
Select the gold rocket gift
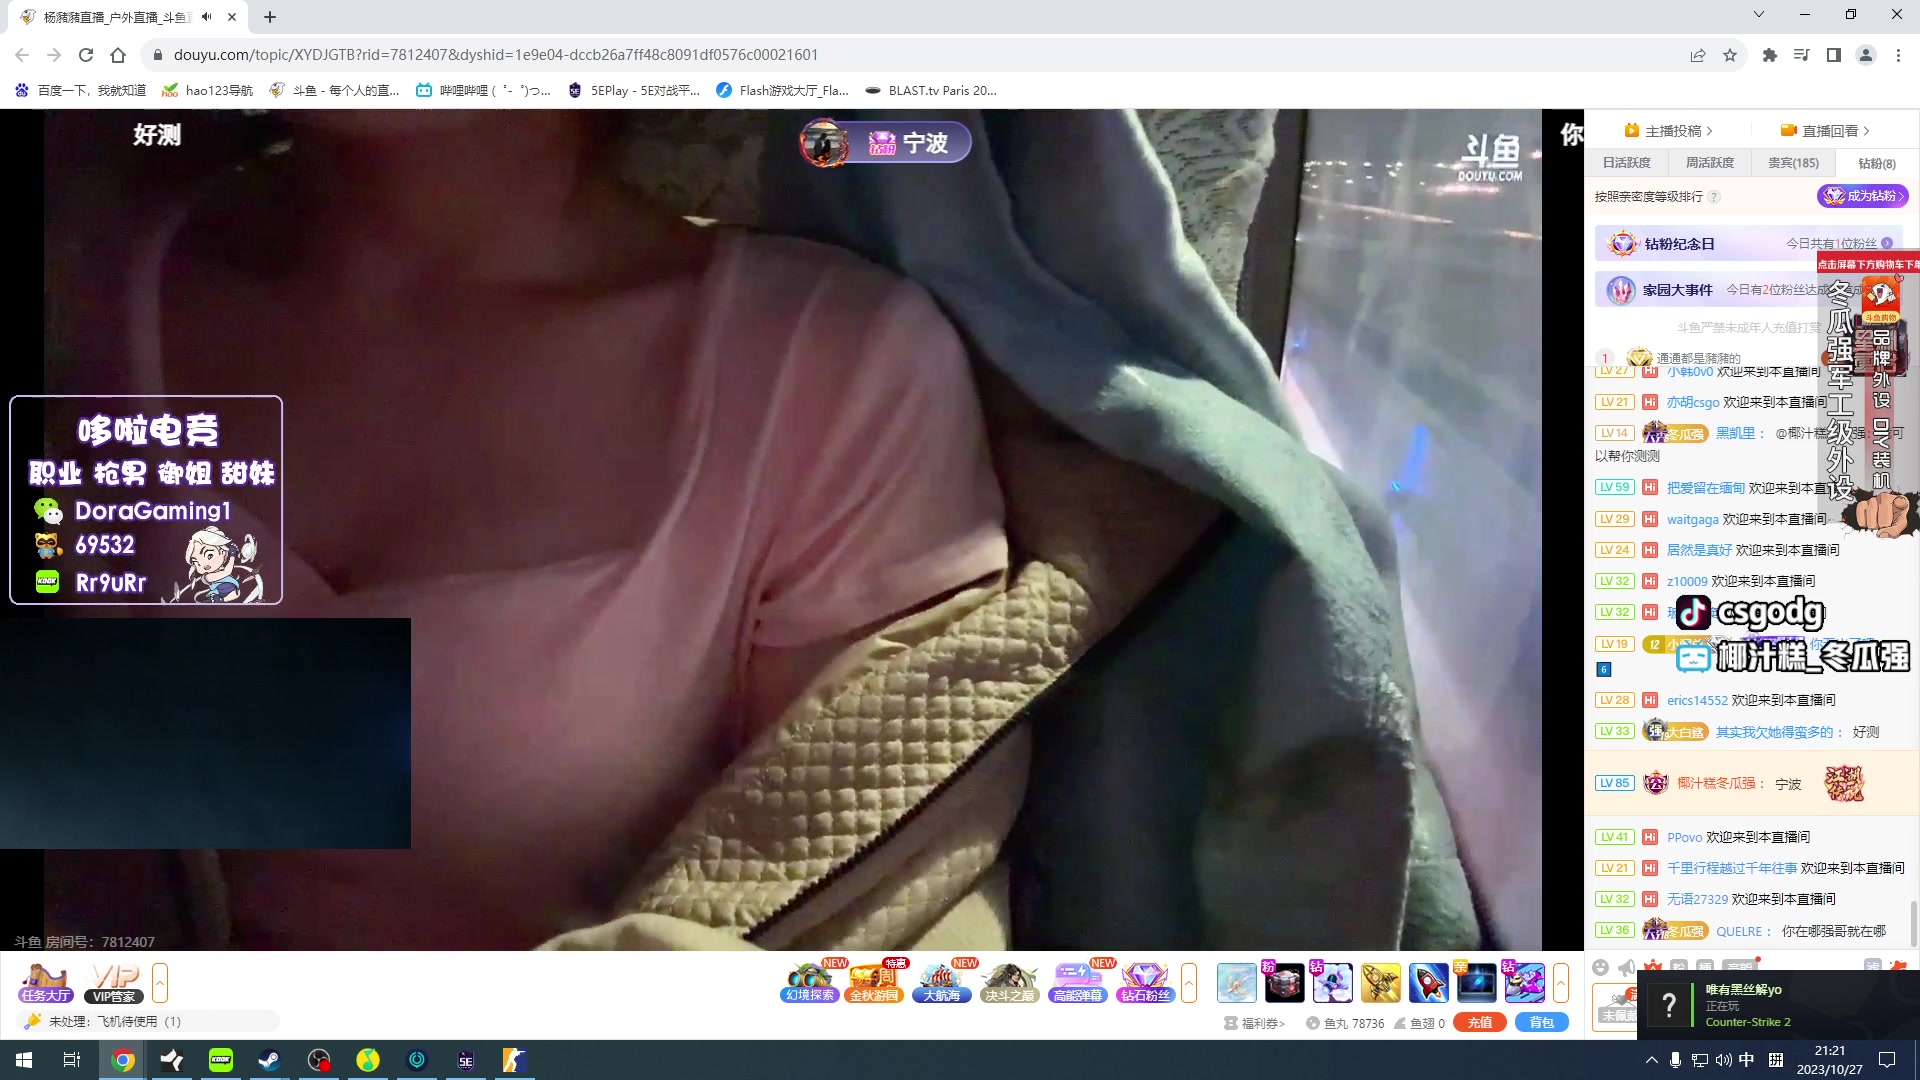point(1380,982)
